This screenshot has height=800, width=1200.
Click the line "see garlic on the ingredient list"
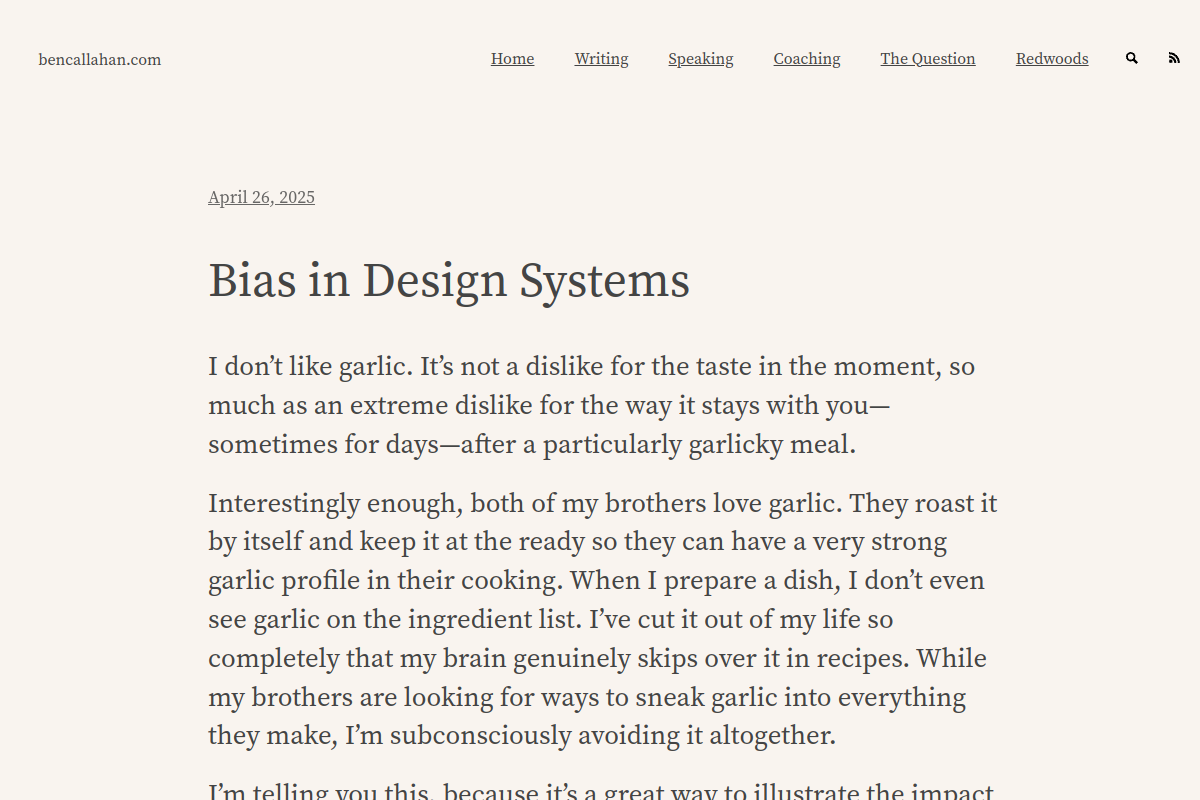tap(551, 620)
